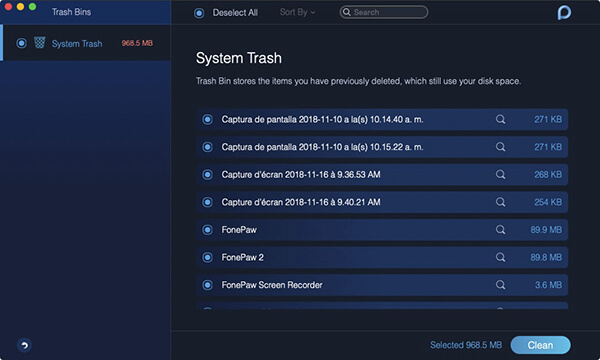
Task: Preview Captura de pantalla 10.14.40 with magnifier
Action: pyautogui.click(x=501, y=119)
